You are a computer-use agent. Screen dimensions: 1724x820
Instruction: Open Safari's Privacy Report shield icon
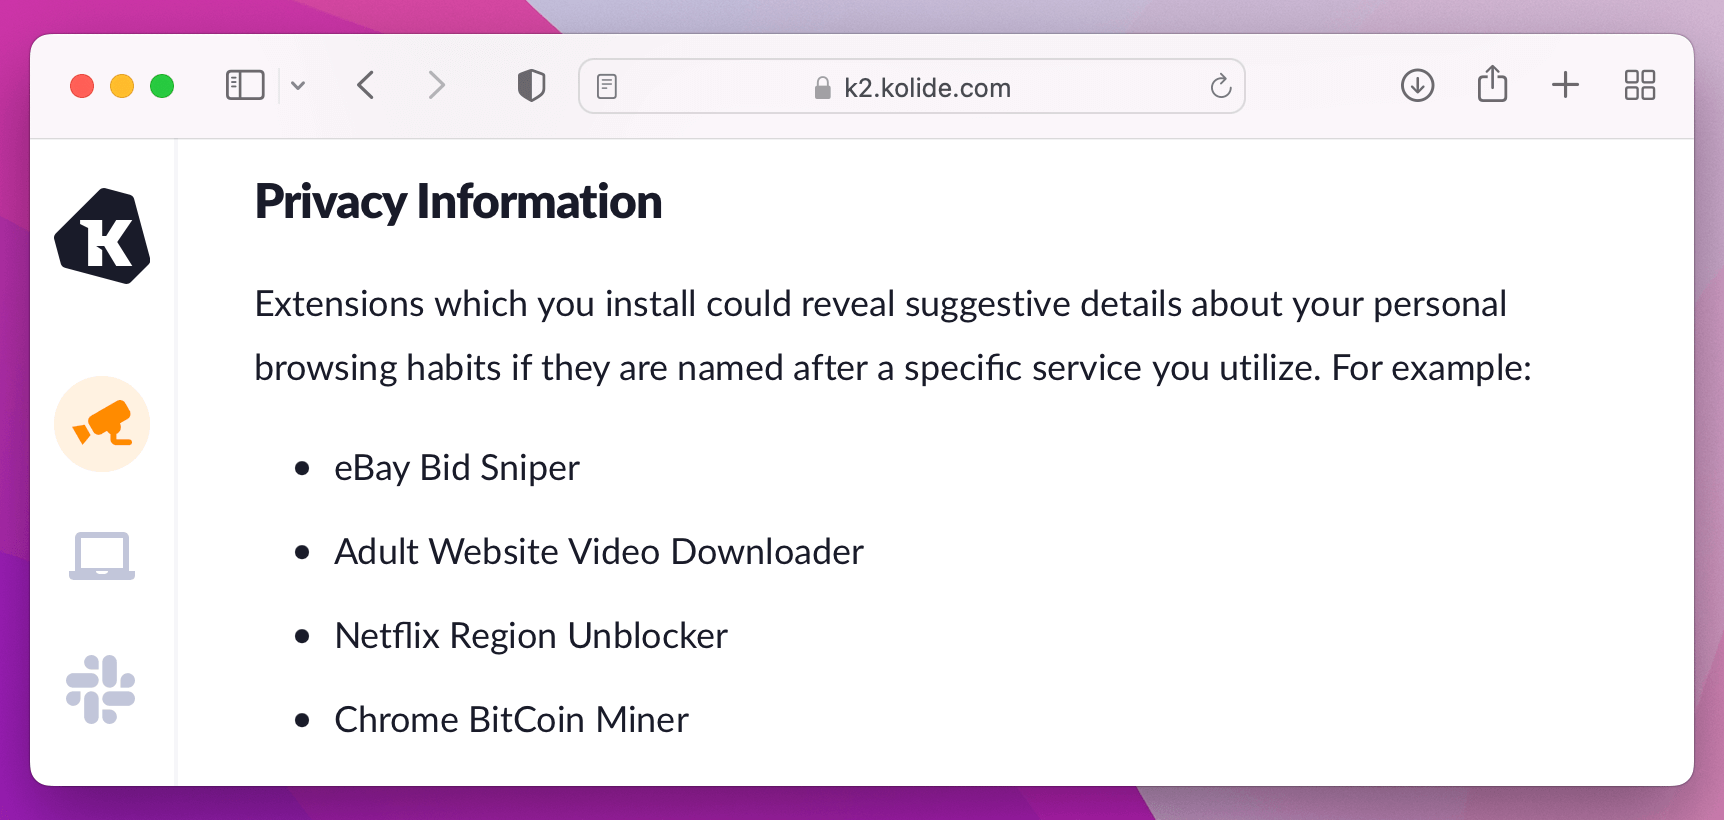[531, 85]
